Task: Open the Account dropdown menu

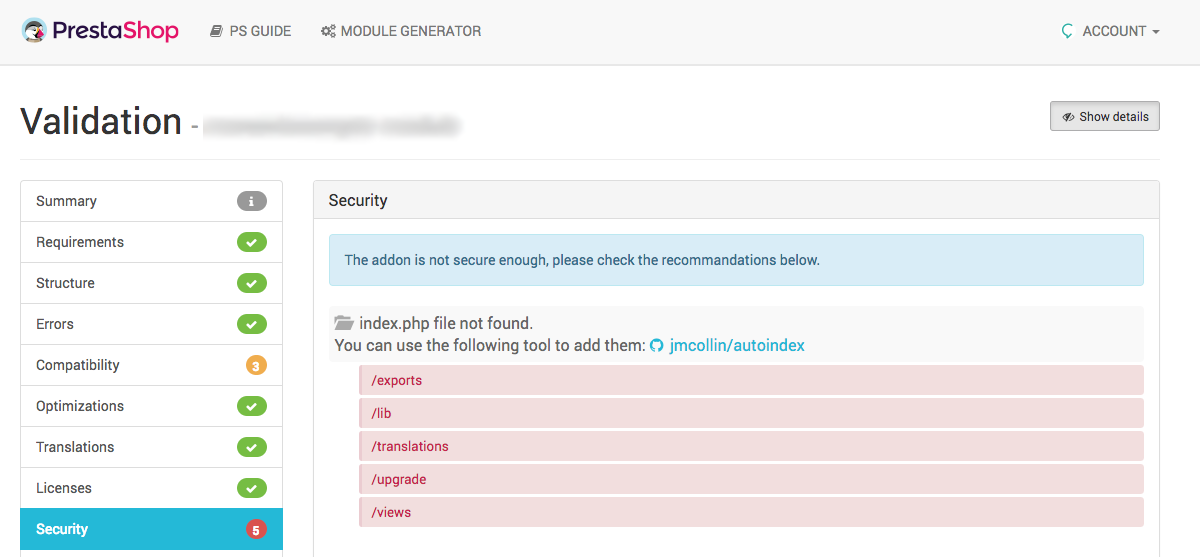Action: 1111,31
